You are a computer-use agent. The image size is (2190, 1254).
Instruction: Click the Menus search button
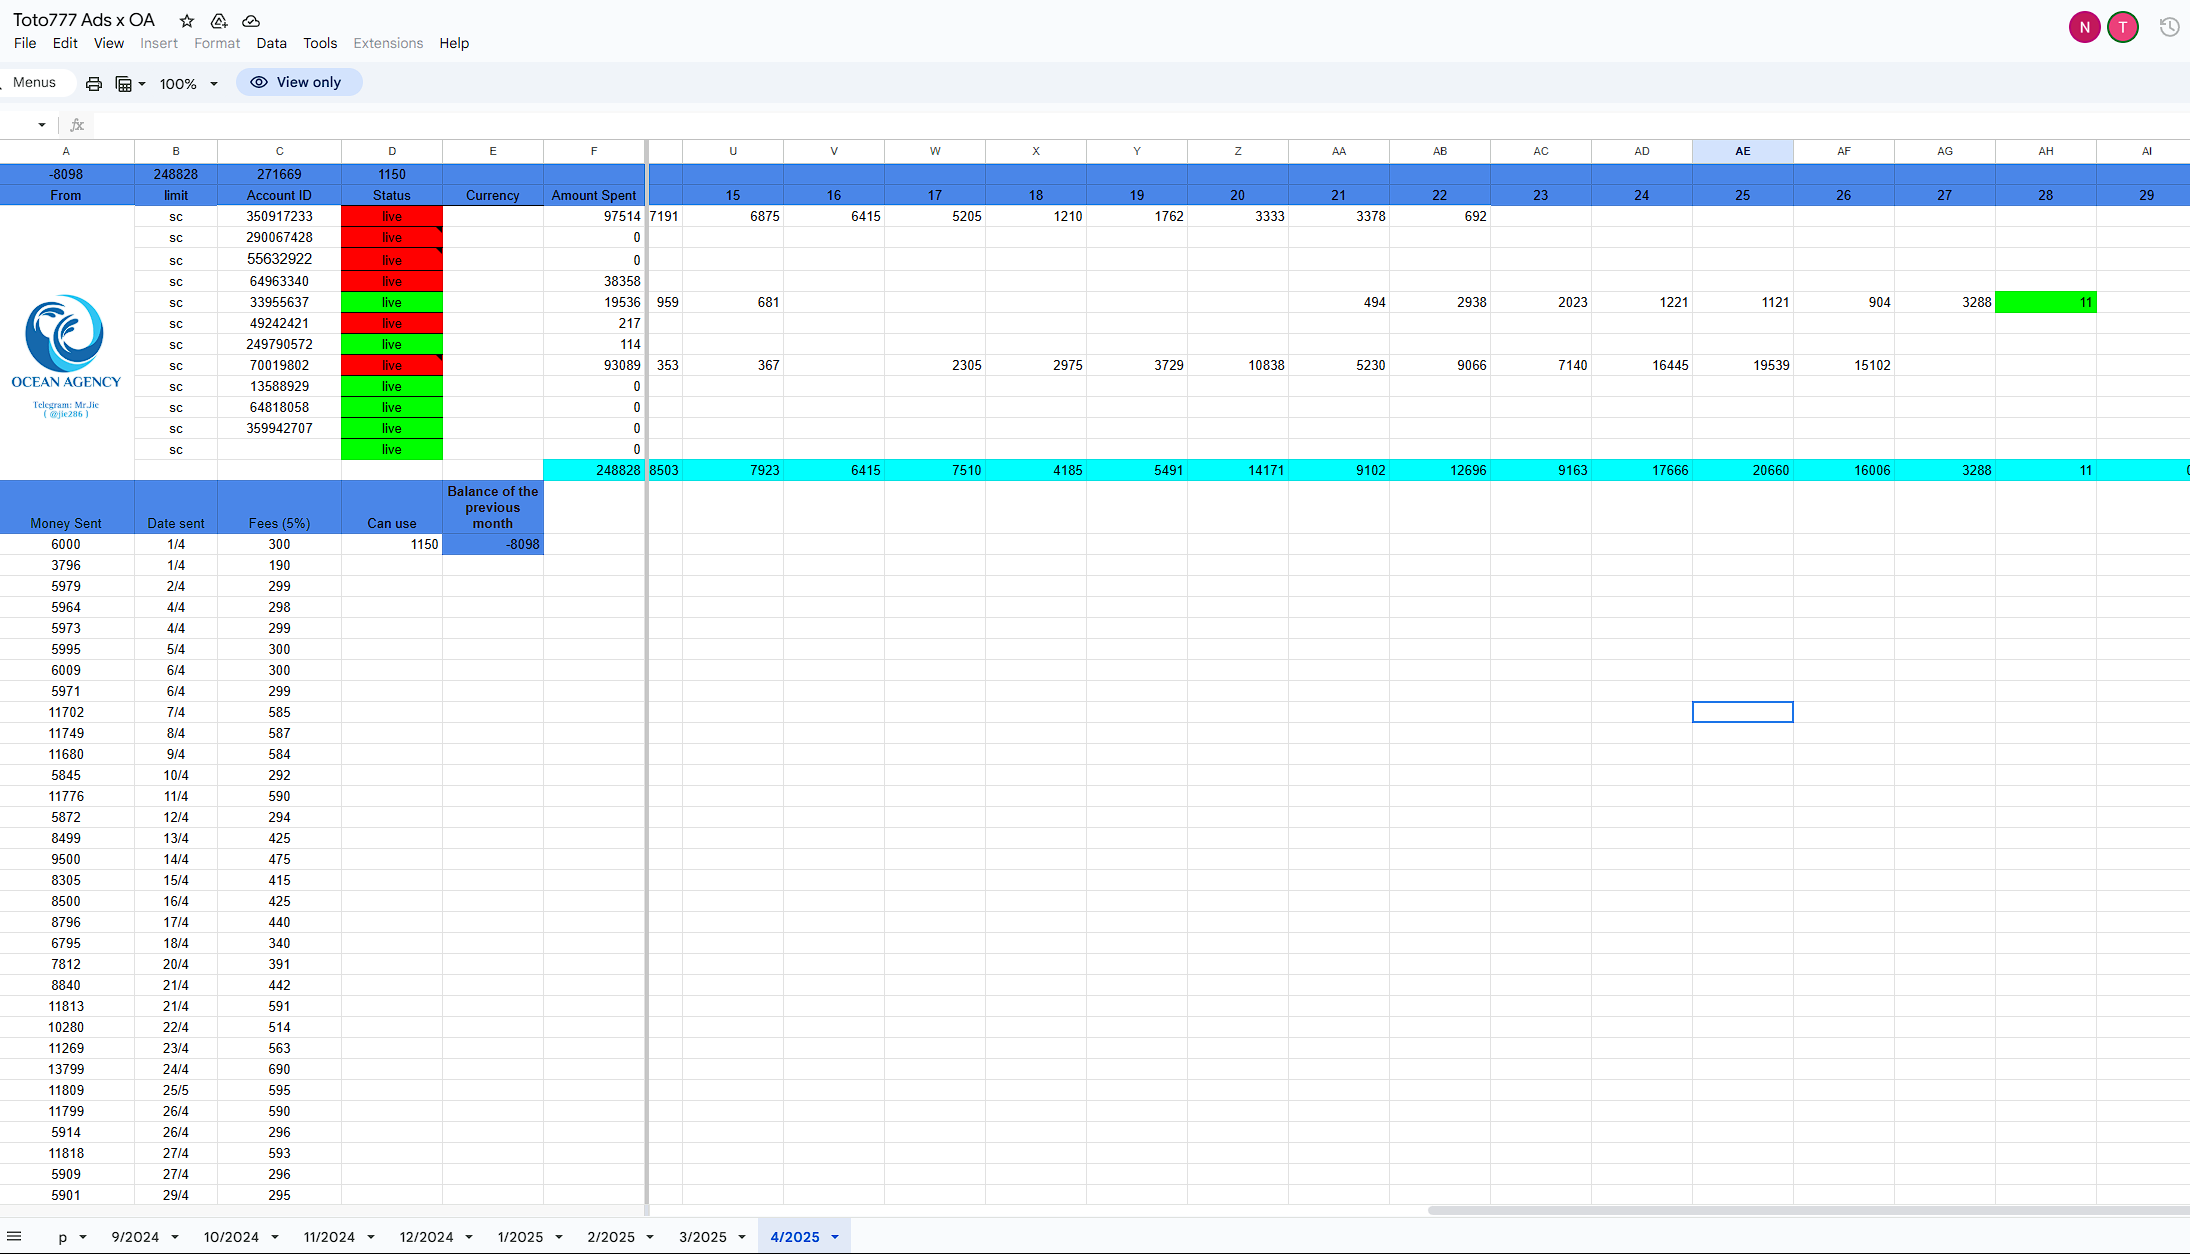[x=35, y=83]
